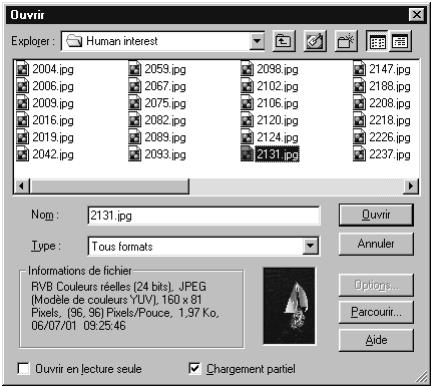Select file 2098.jpg
The height and width of the screenshot is (387, 431).
pos(269,69)
